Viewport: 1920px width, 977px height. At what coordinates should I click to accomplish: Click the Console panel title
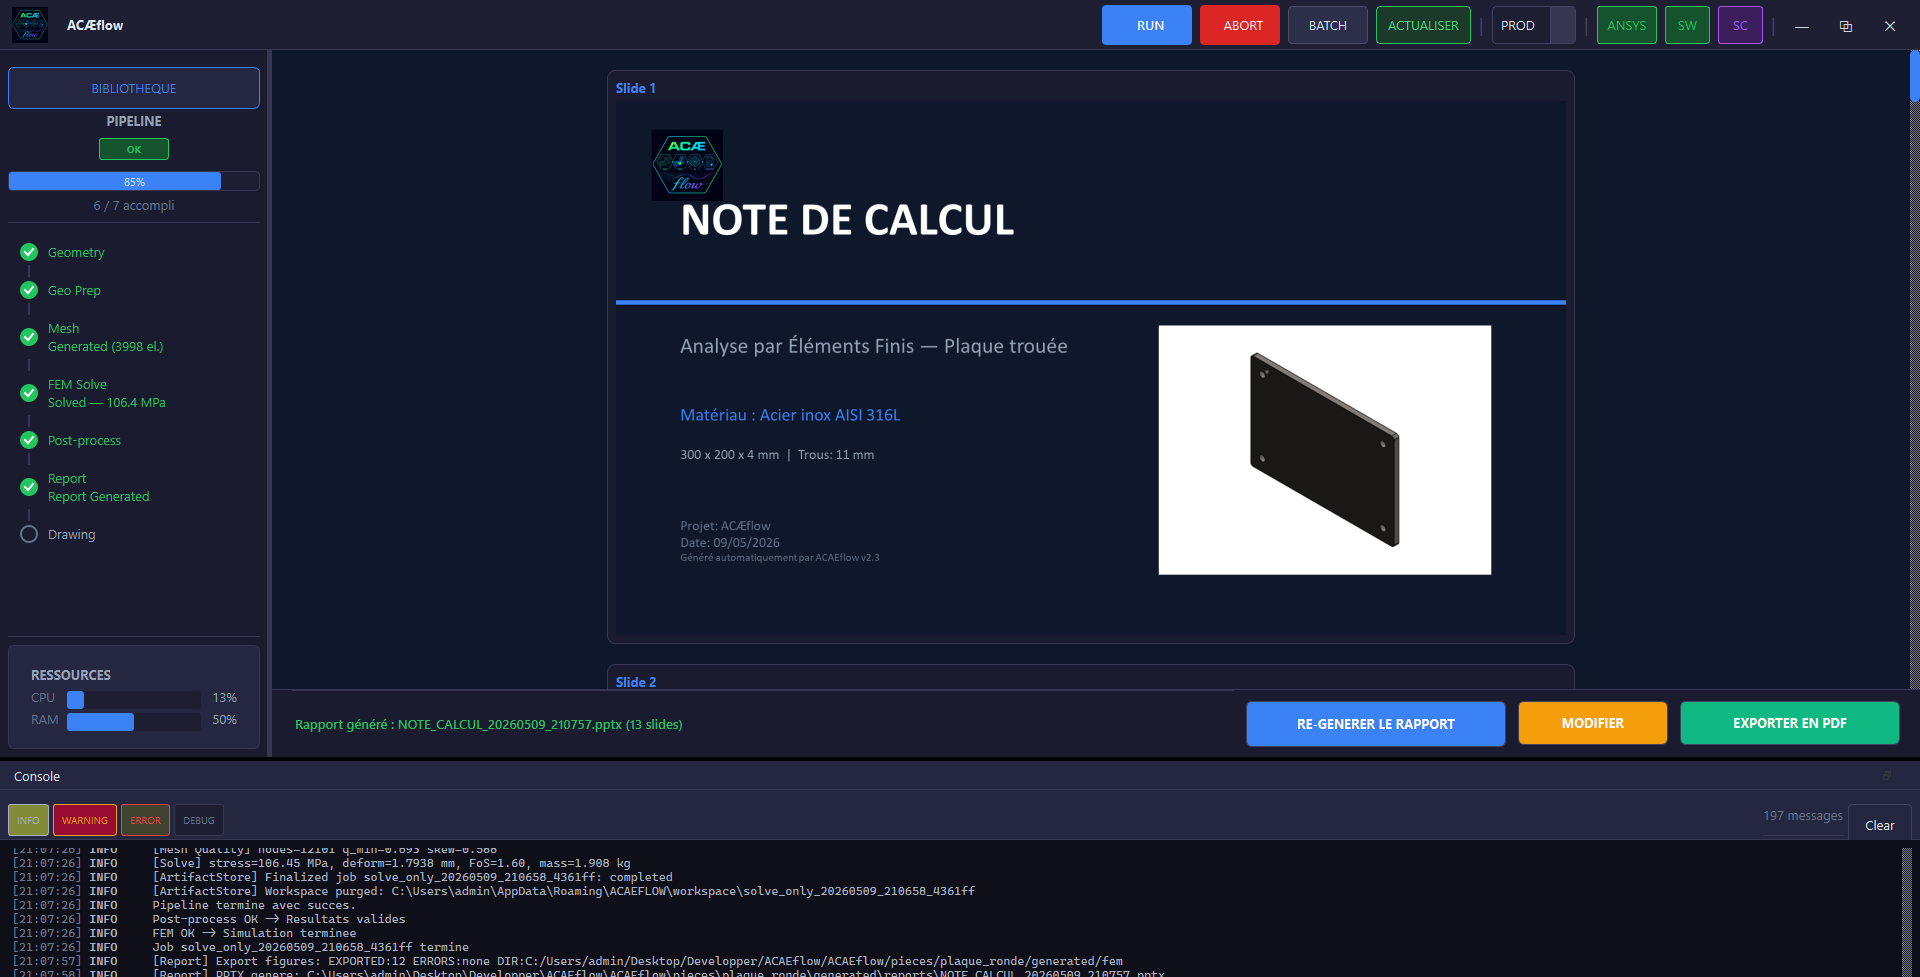[x=37, y=776]
